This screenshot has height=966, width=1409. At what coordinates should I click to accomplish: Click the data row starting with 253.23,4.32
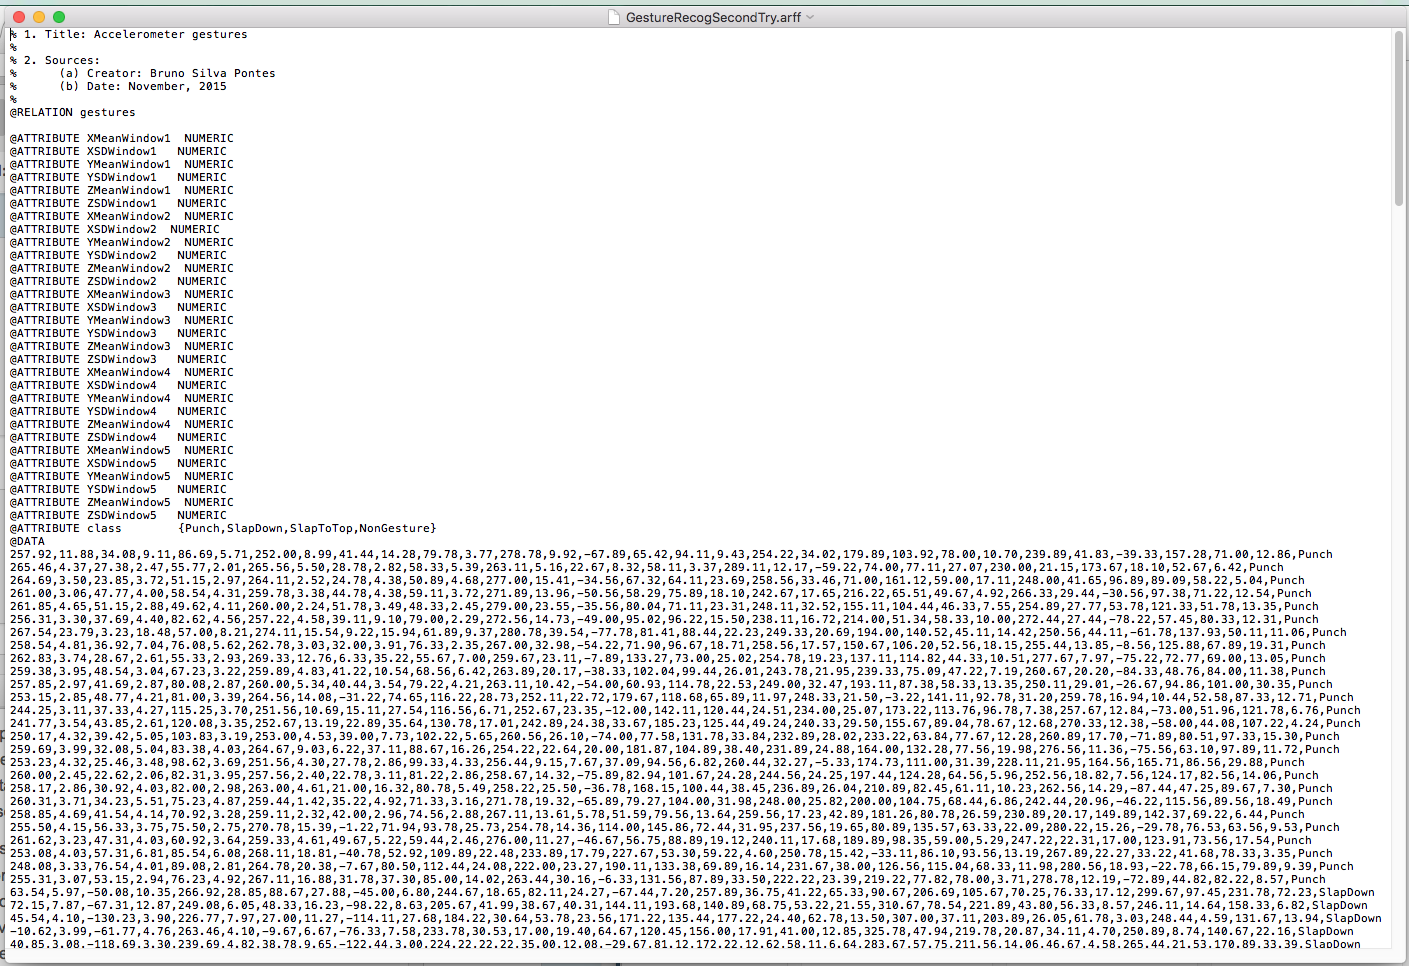657,762
